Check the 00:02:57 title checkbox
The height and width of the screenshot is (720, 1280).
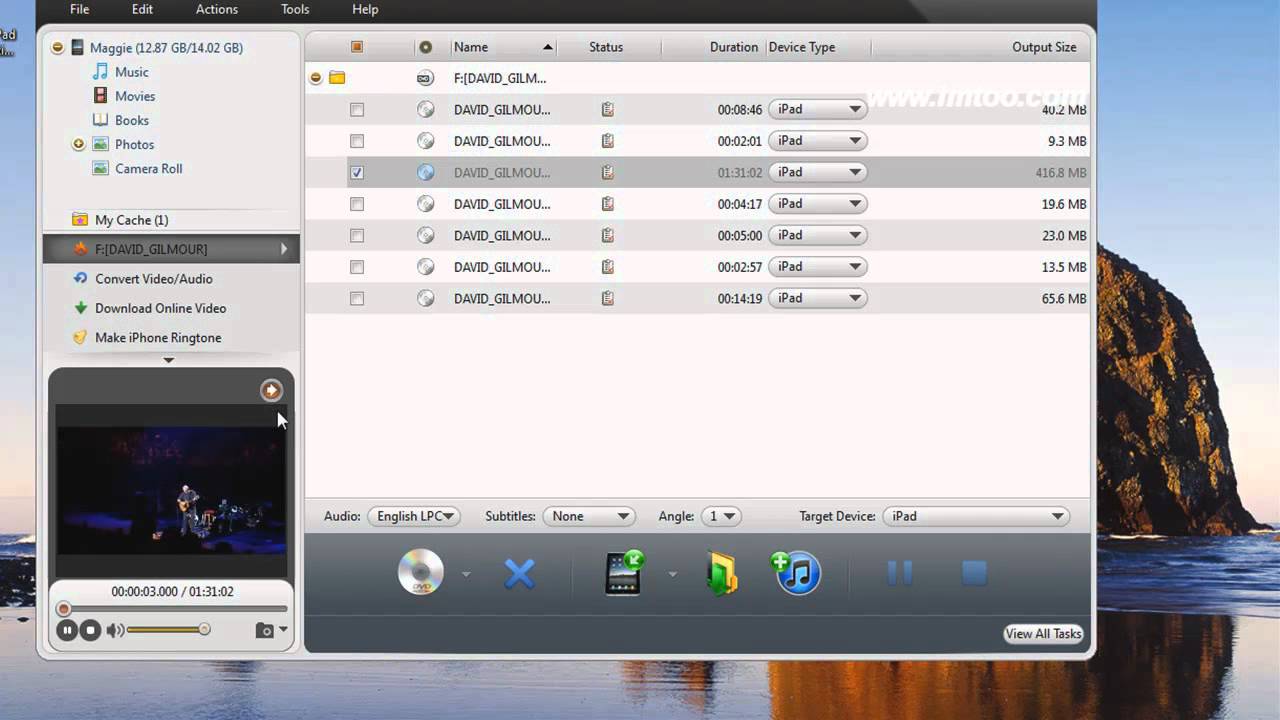(357, 267)
